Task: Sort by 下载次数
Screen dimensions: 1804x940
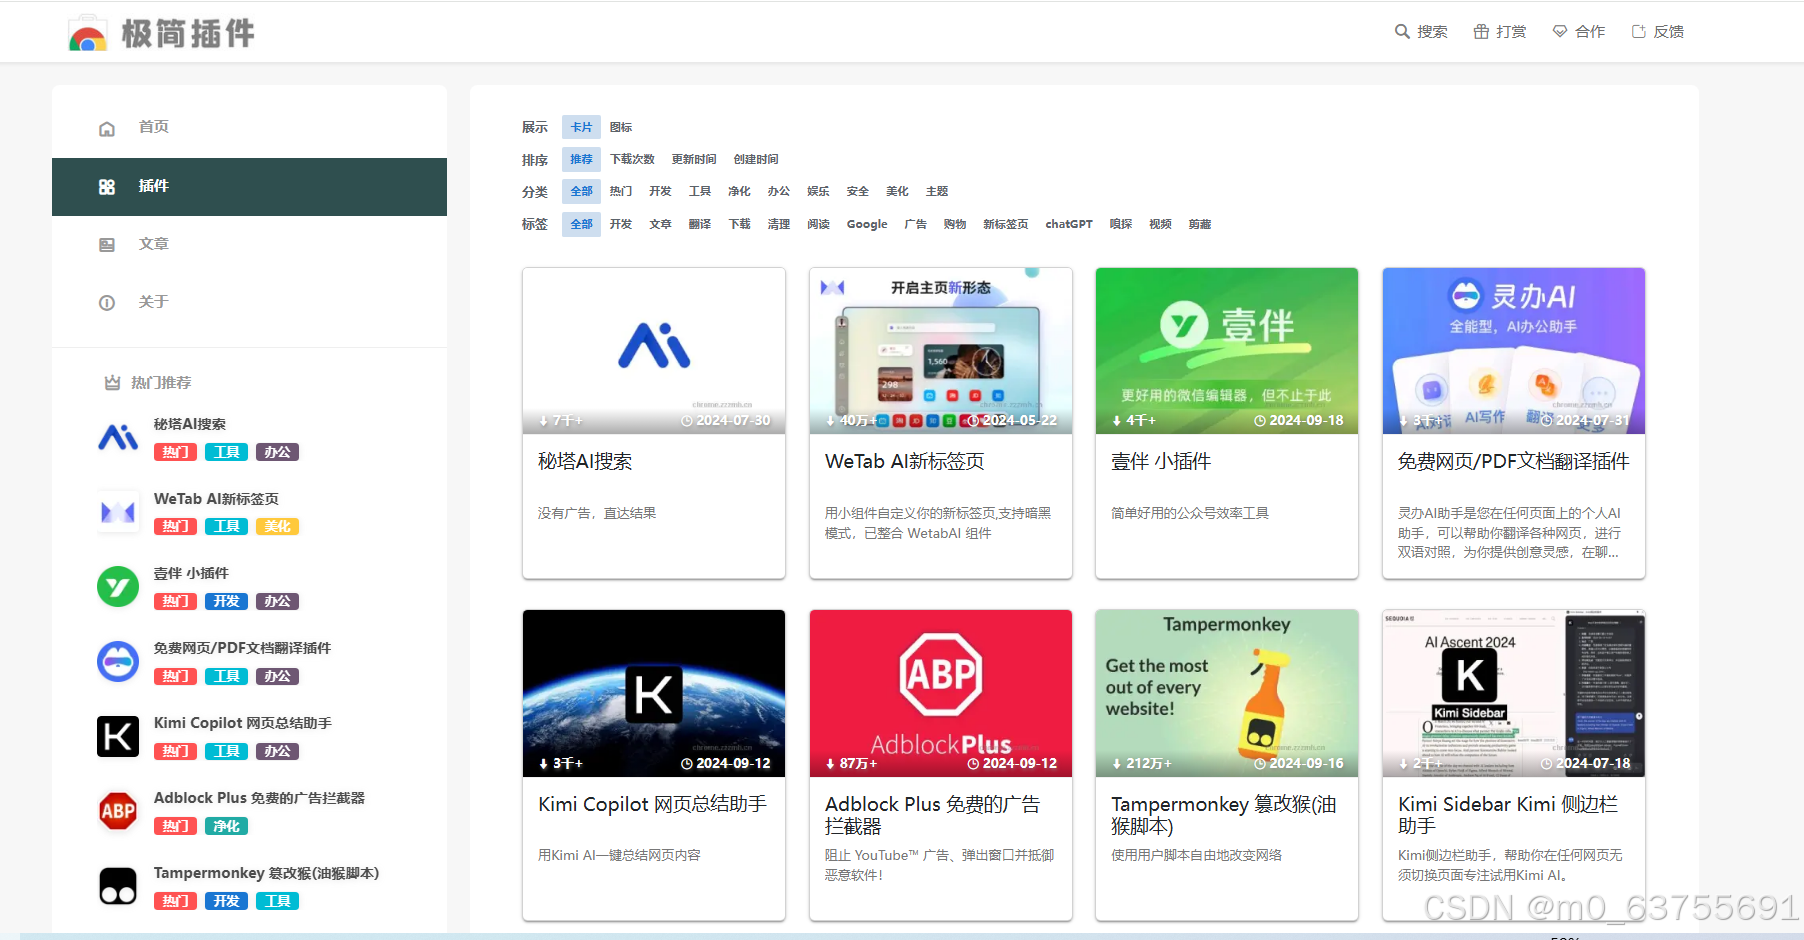Action: [632, 159]
